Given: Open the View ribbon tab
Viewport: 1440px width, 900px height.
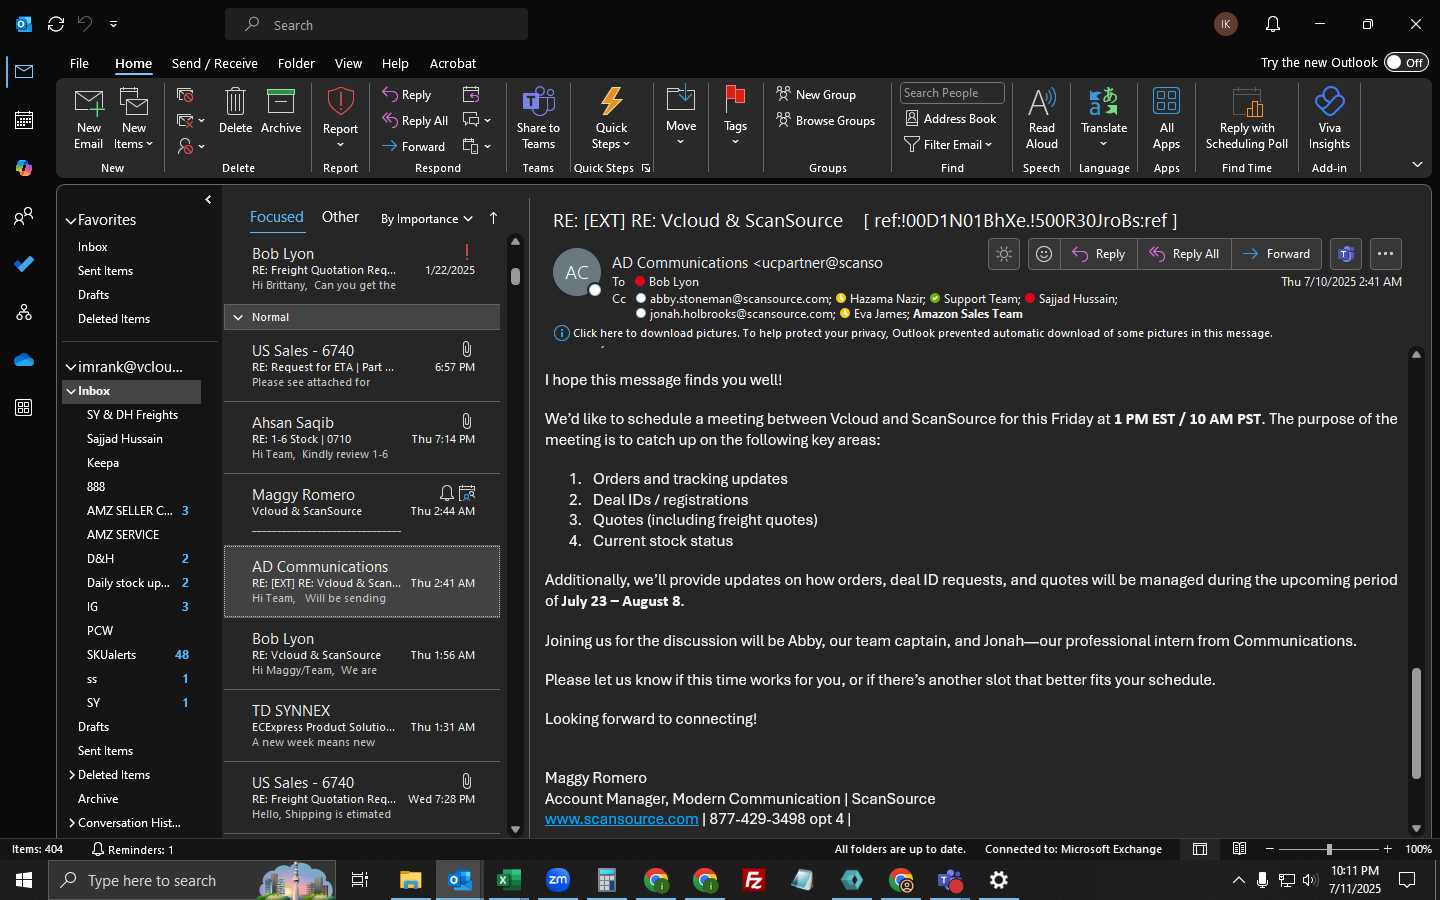Looking at the screenshot, I should point(348,63).
